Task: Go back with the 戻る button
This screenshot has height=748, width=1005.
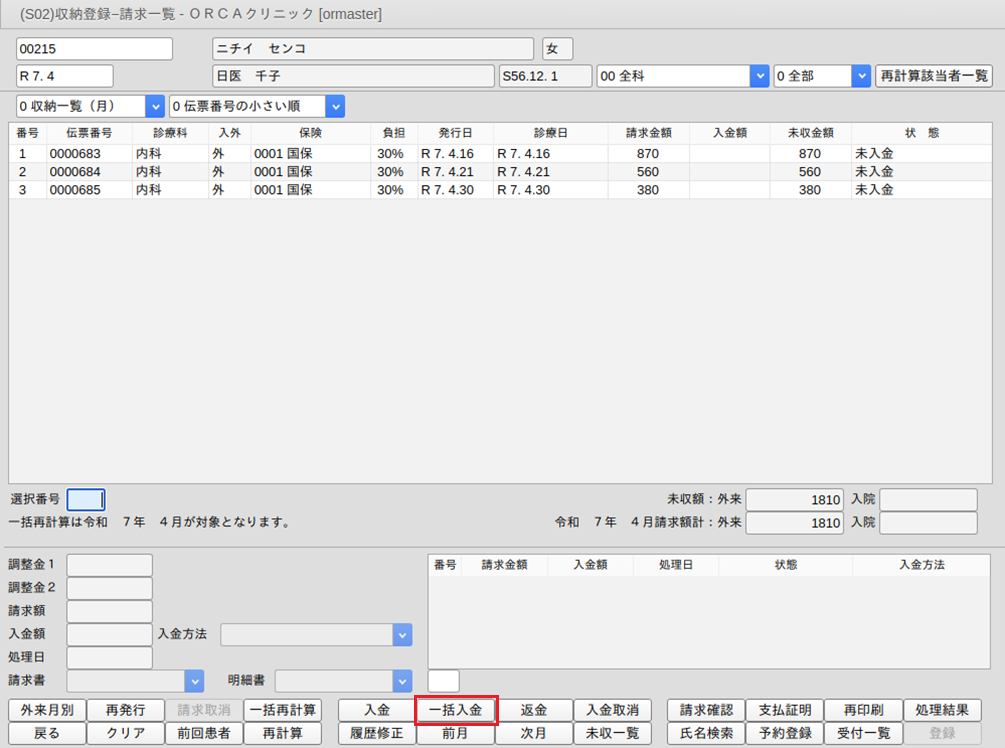Action: click(46, 733)
